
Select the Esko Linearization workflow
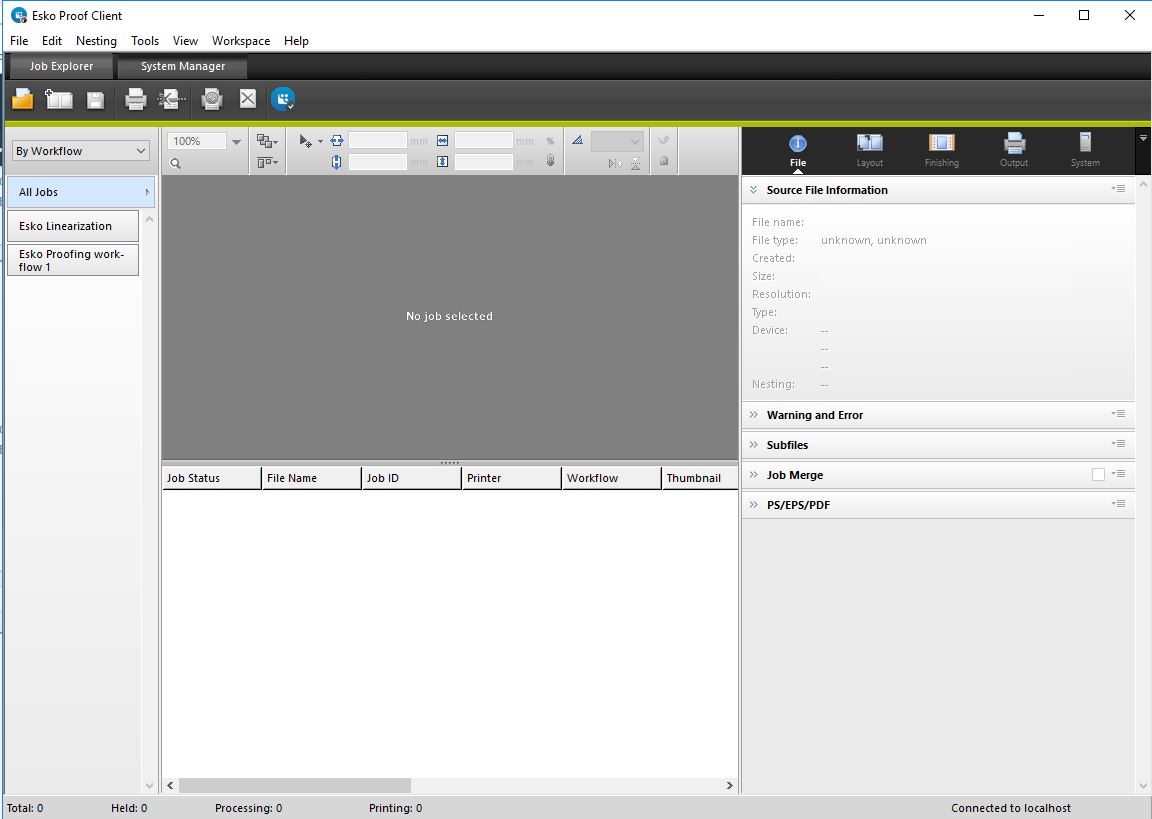73,226
